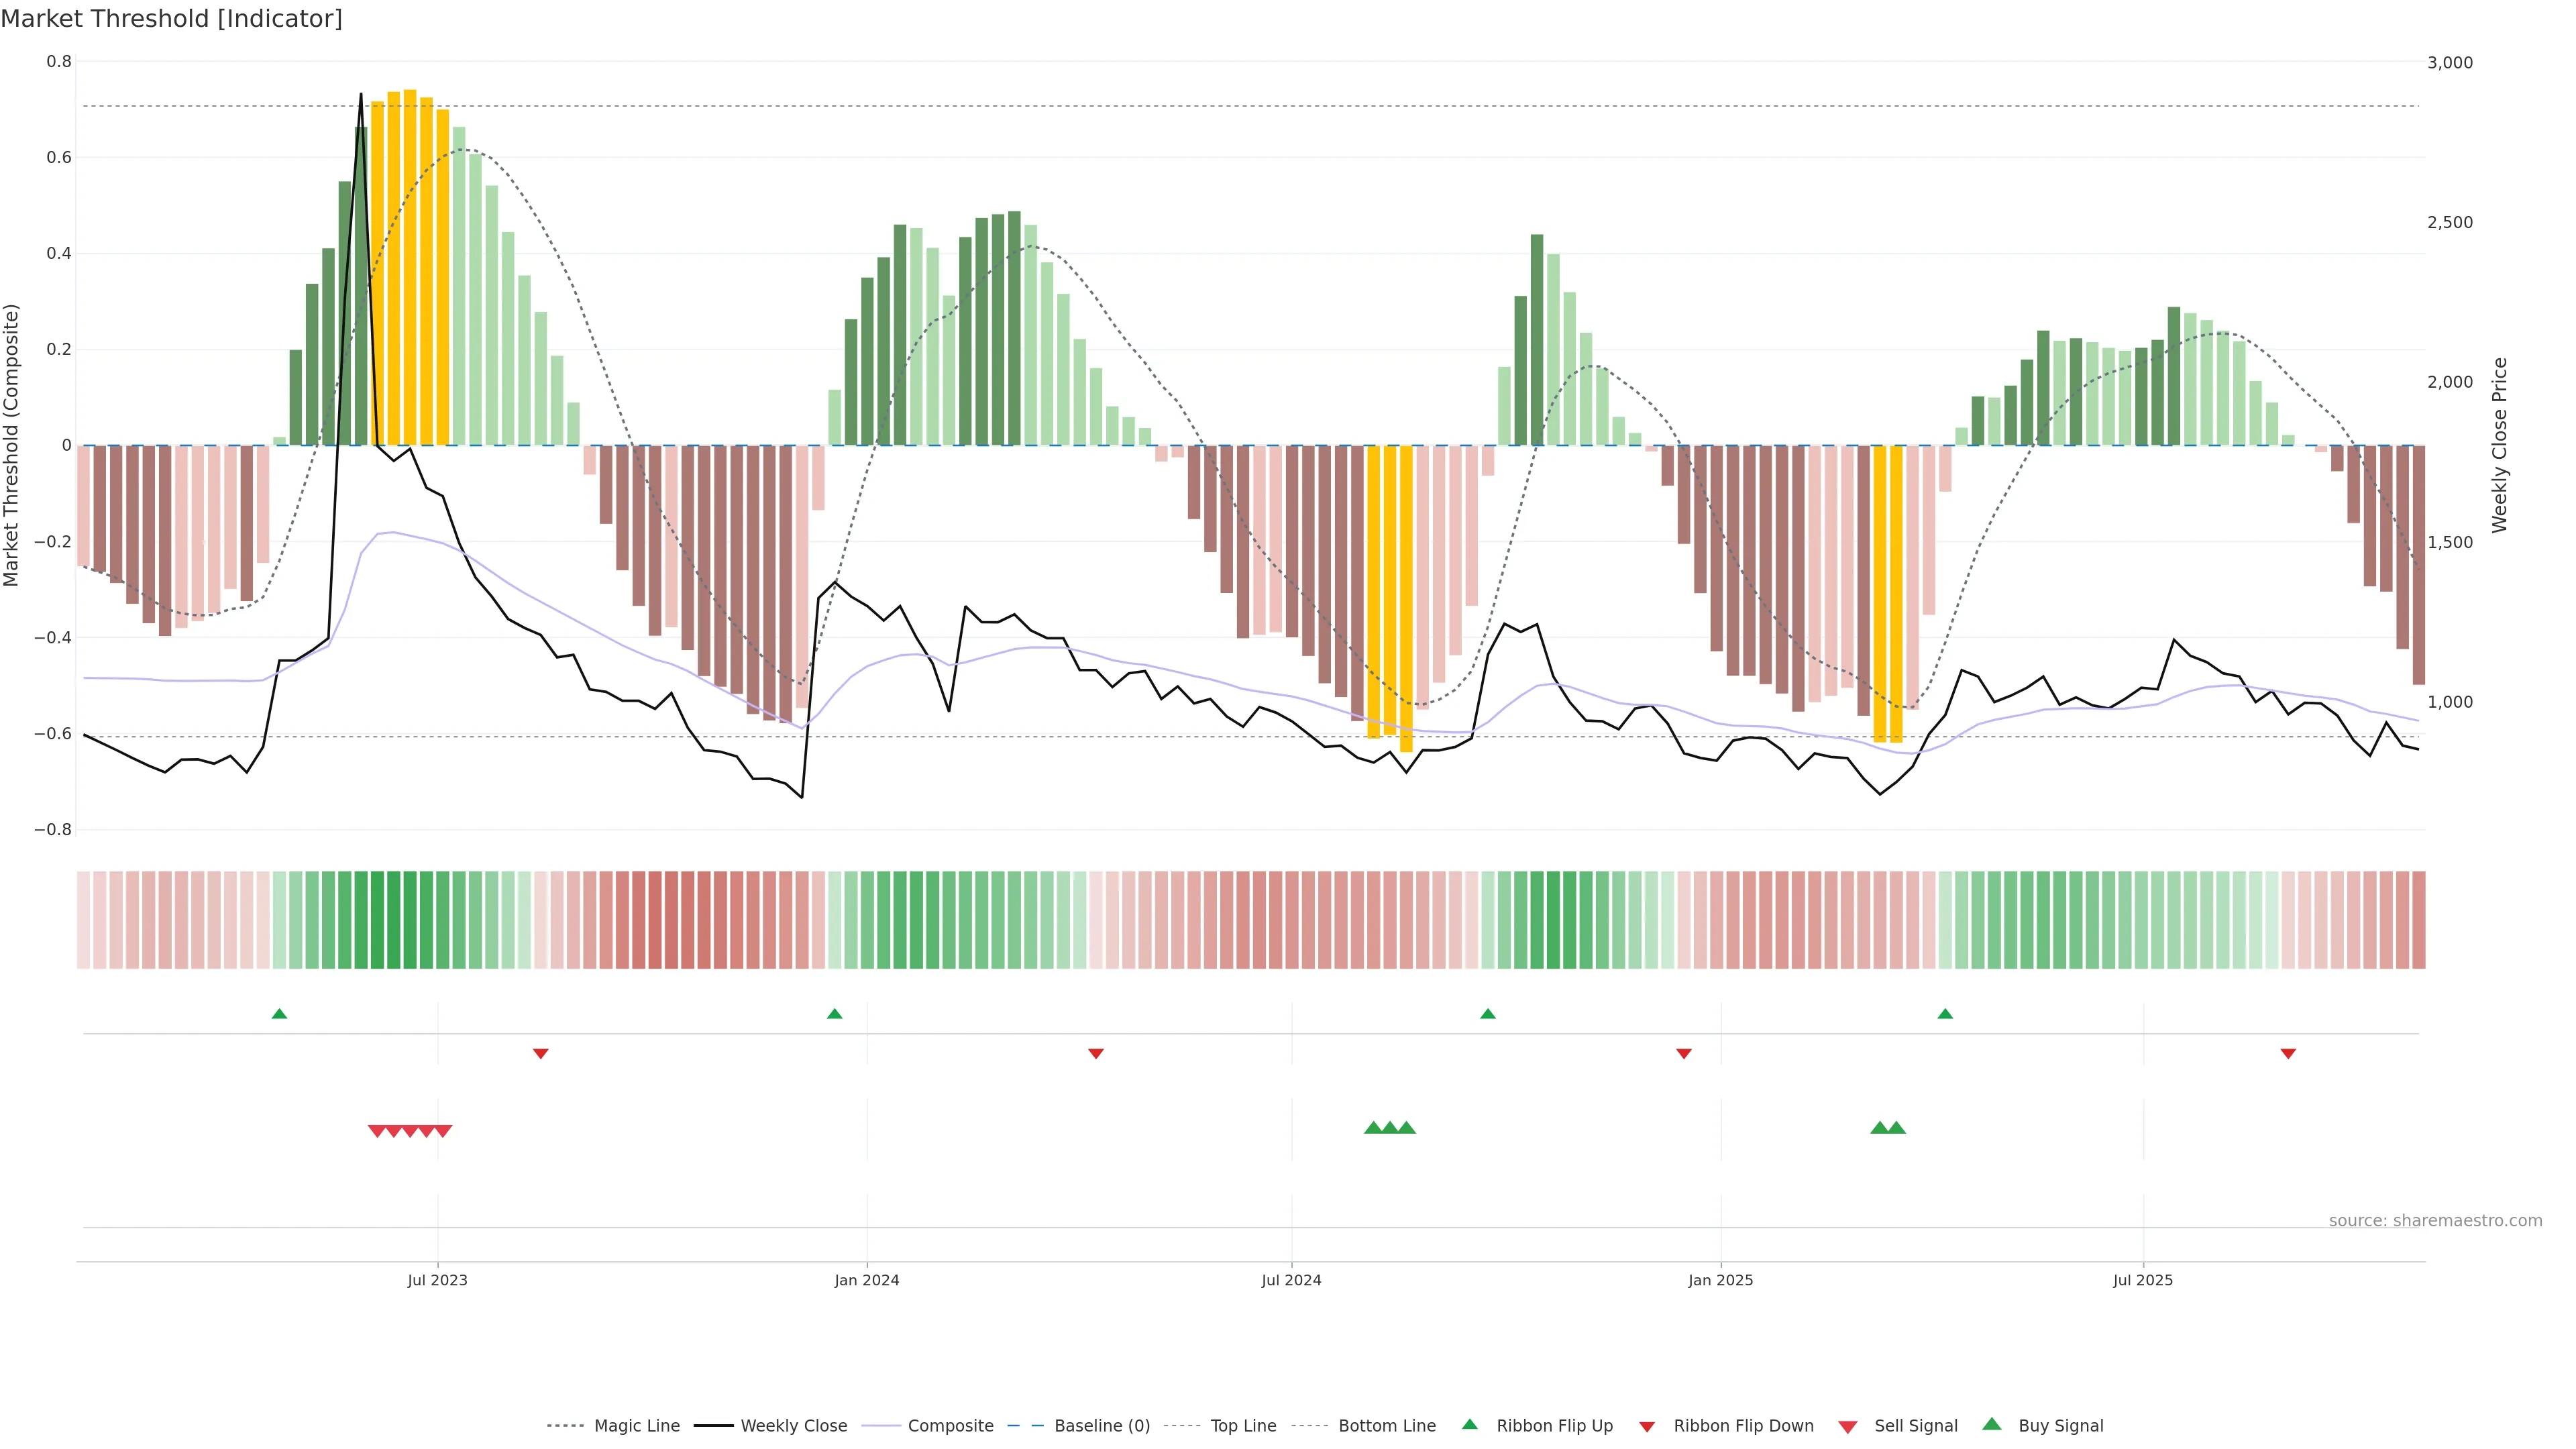Hide the Composite series via legend

(x=950, y=1426)
